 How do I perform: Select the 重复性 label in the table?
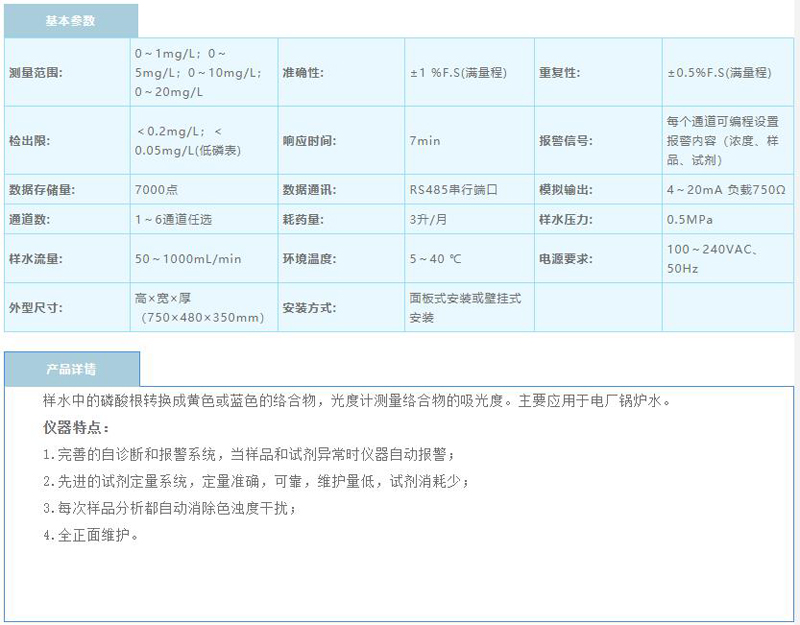(x=560, y=73)
